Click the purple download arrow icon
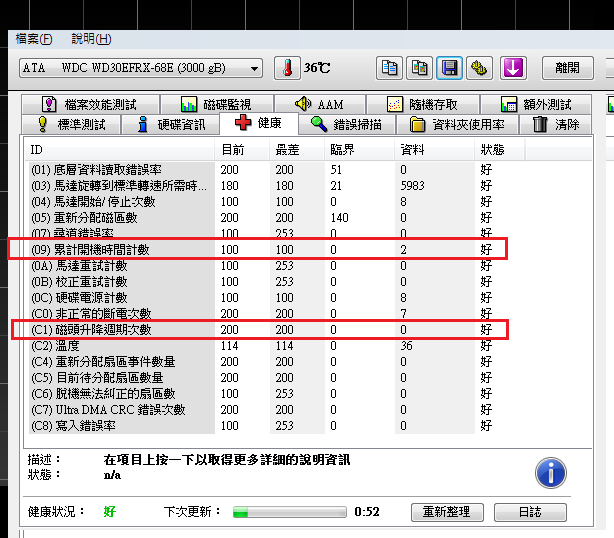Viewport: 614px width, 538px height. pyautogui.click(x=513, y=68)
